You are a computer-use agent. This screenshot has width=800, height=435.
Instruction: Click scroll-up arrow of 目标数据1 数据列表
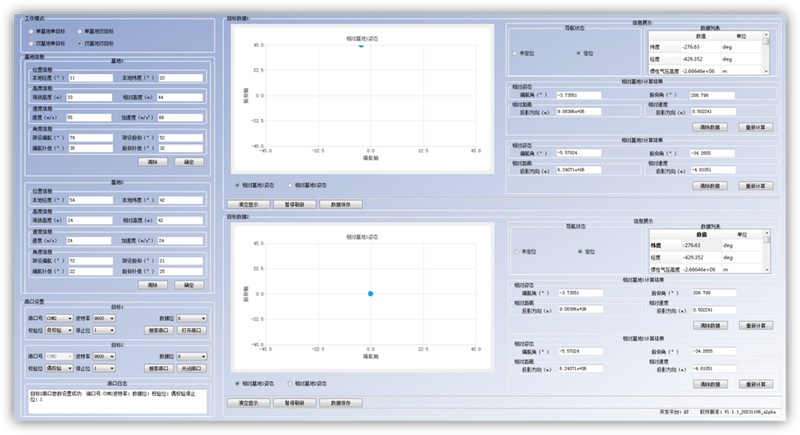766,34
